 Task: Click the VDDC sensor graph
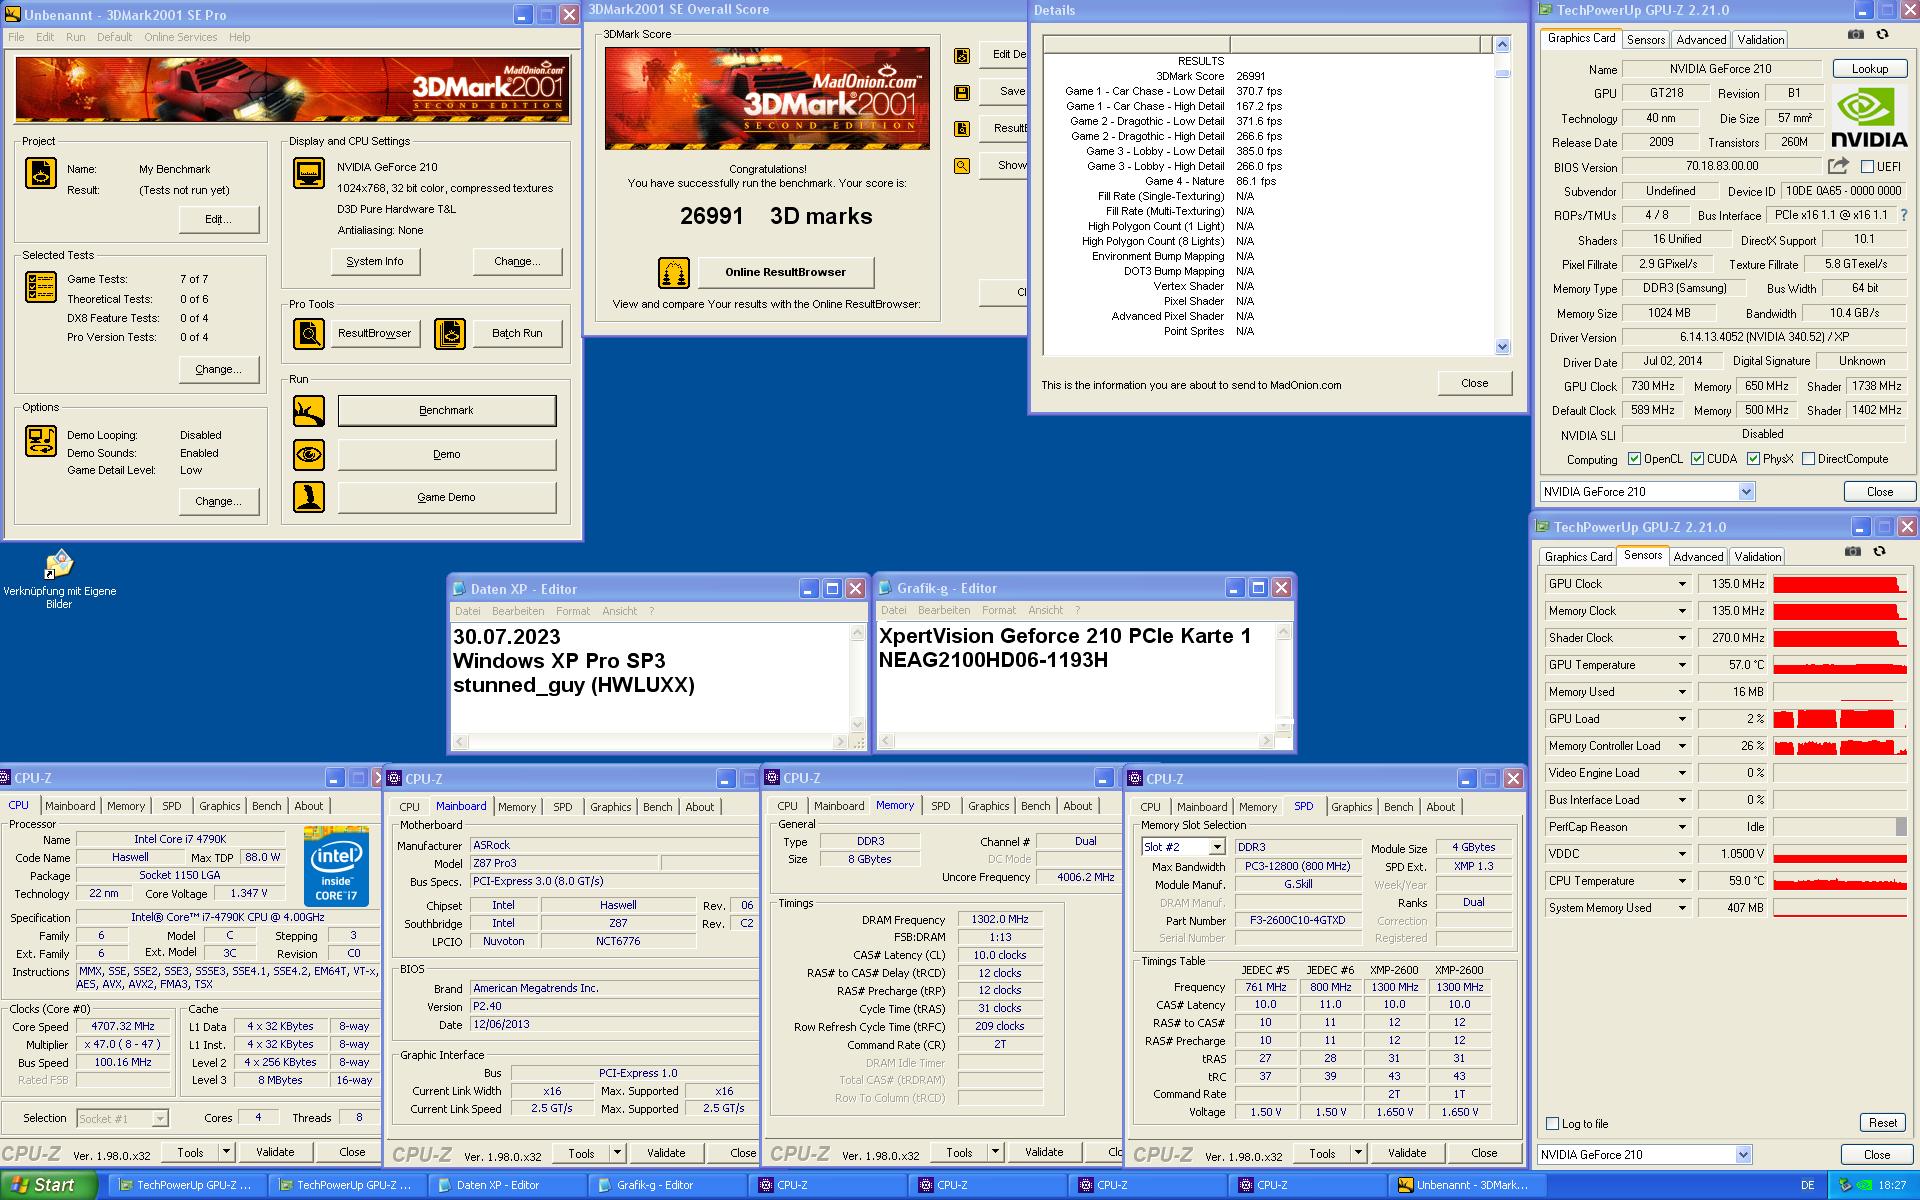(x=1840, y=854)
